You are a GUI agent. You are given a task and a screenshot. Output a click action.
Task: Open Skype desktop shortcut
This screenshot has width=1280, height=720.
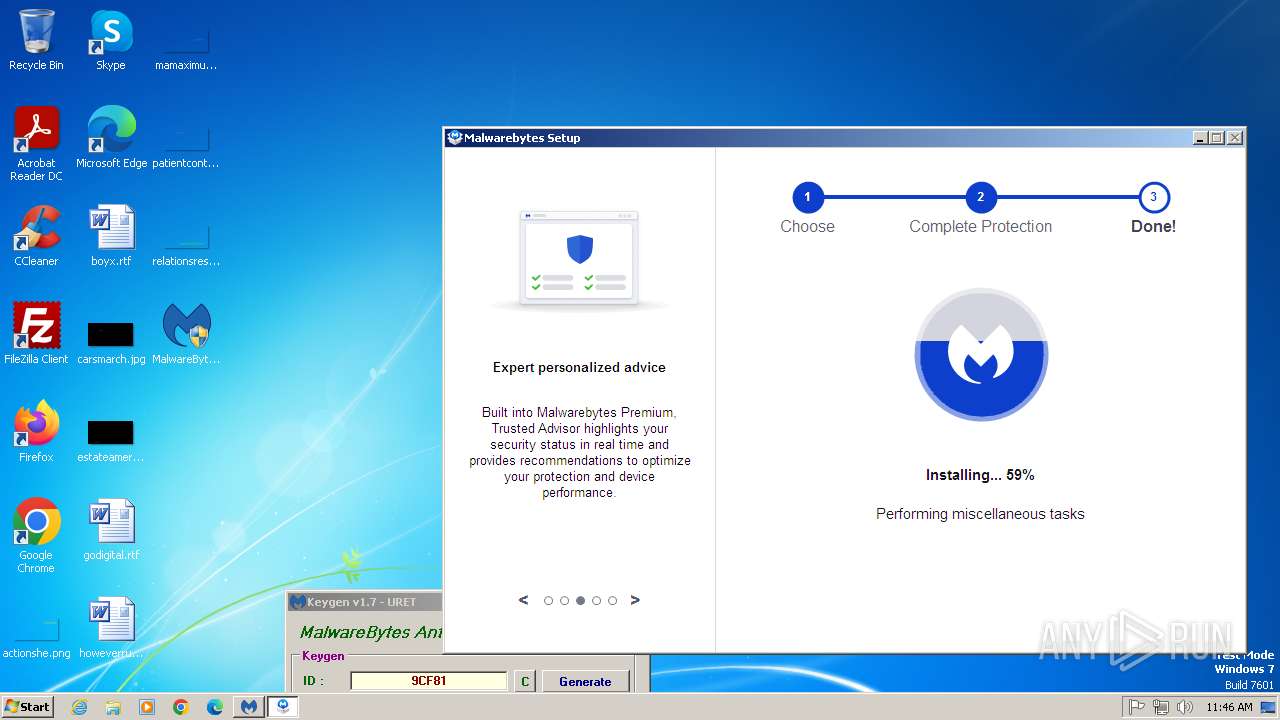pyautogui.click(x=110, y=40)
